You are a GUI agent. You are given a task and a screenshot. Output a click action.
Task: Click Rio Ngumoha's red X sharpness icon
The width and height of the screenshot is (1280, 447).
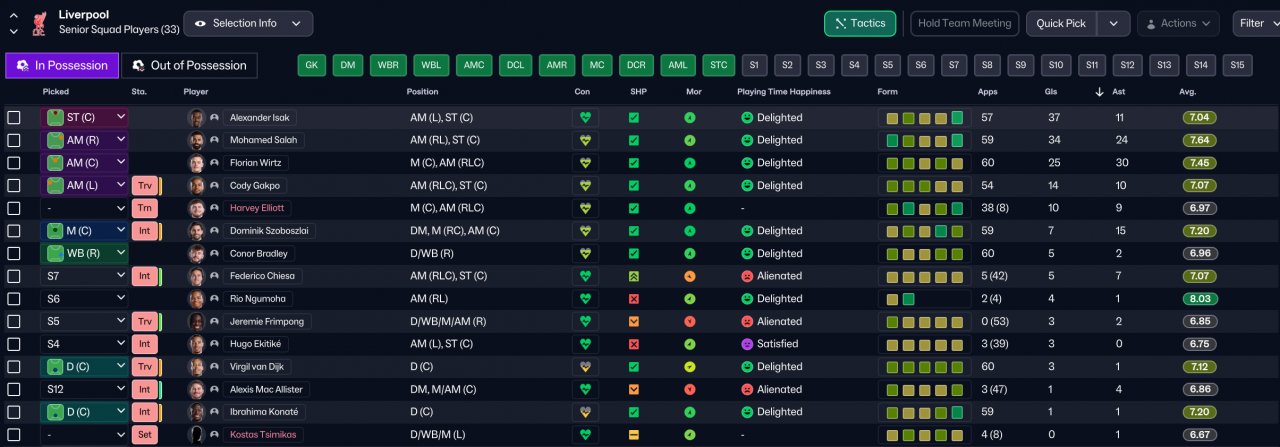coord(634,299)
